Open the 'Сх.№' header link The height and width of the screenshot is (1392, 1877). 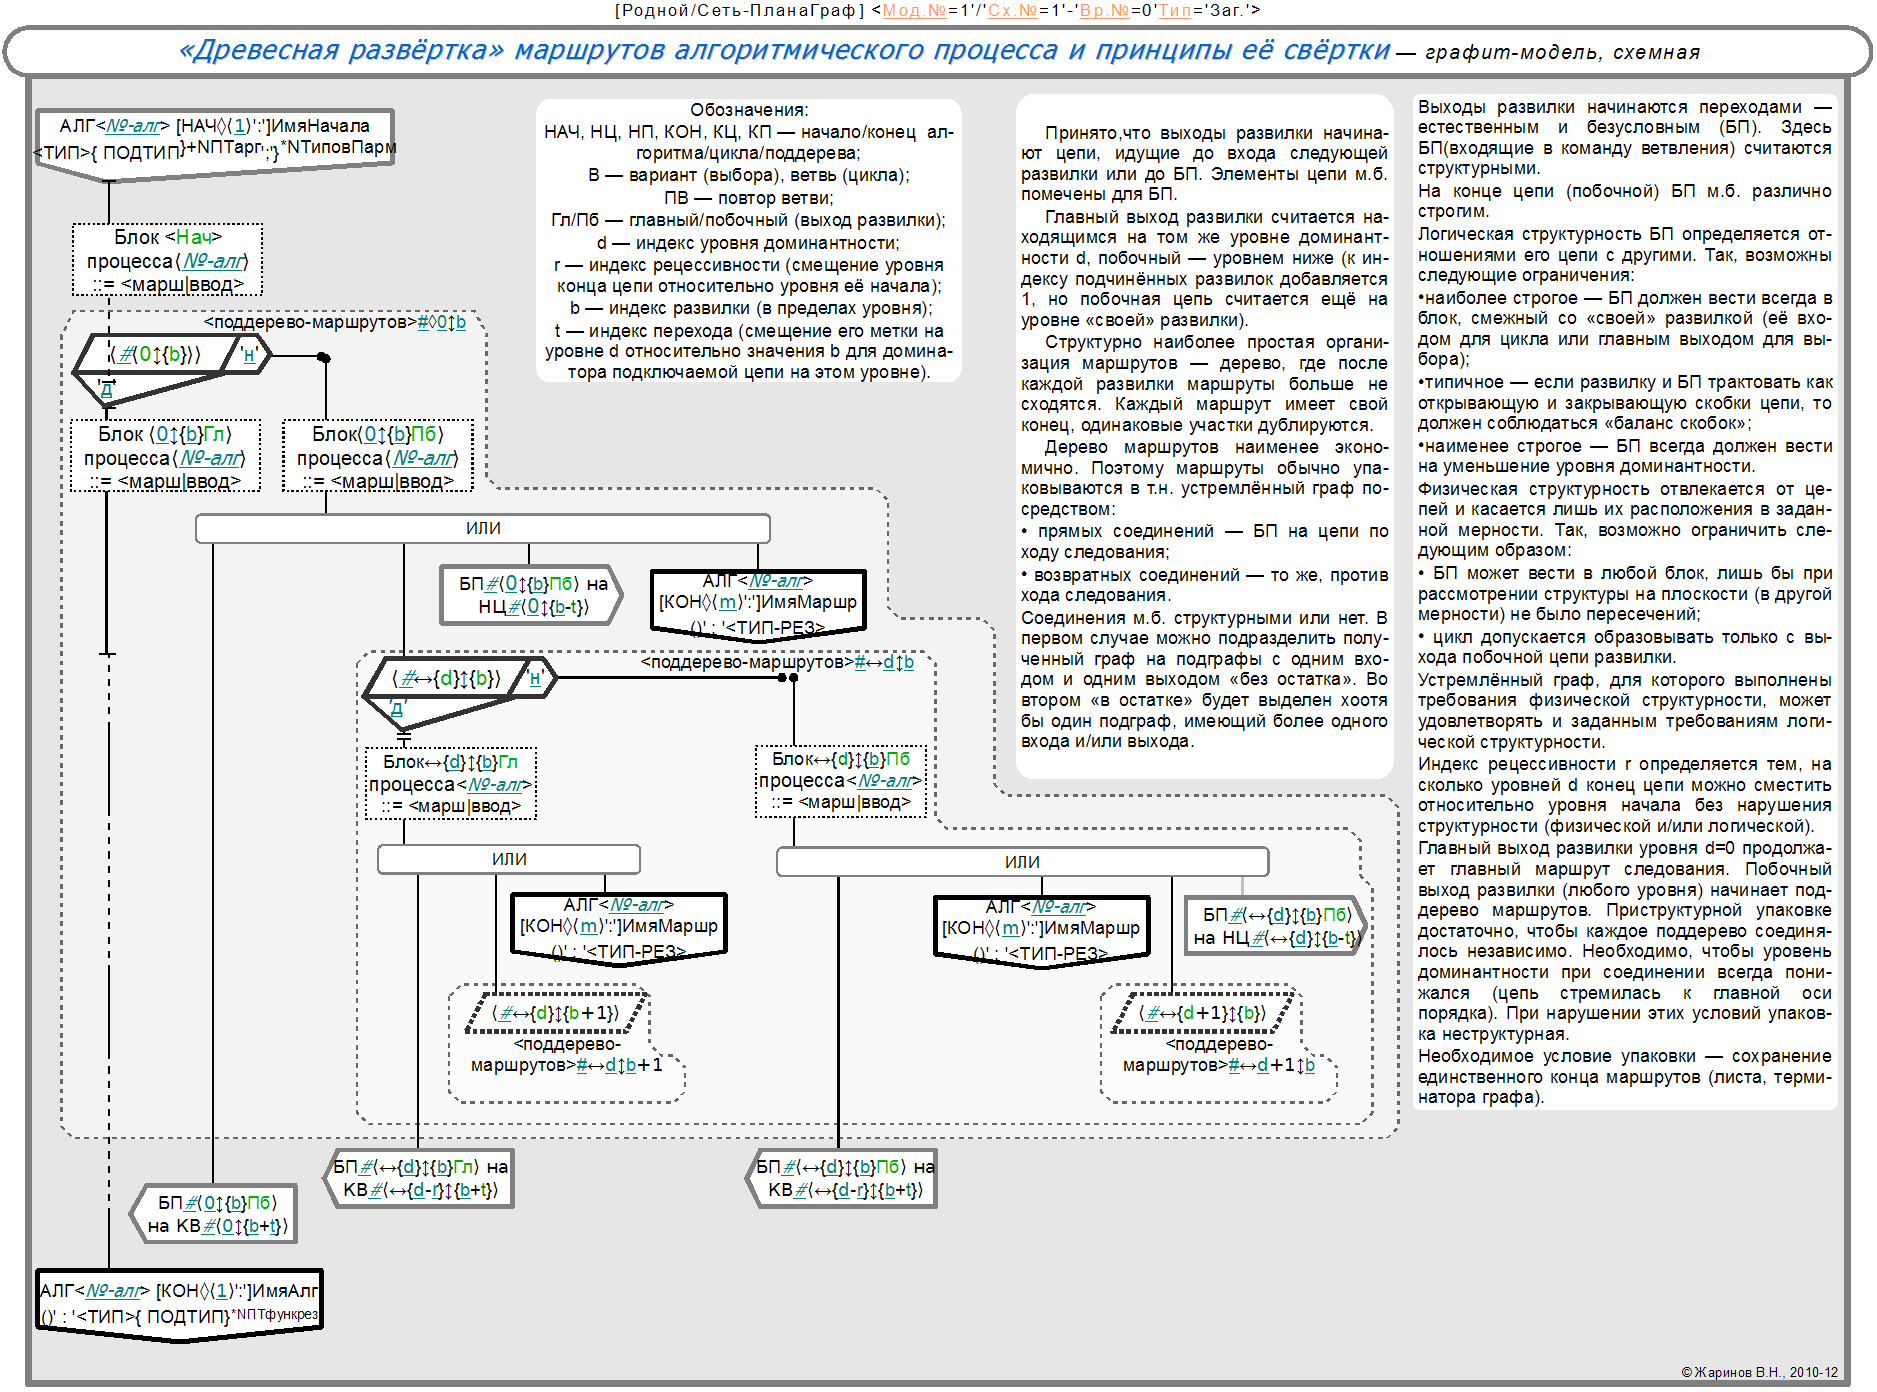coord(1012,10)
